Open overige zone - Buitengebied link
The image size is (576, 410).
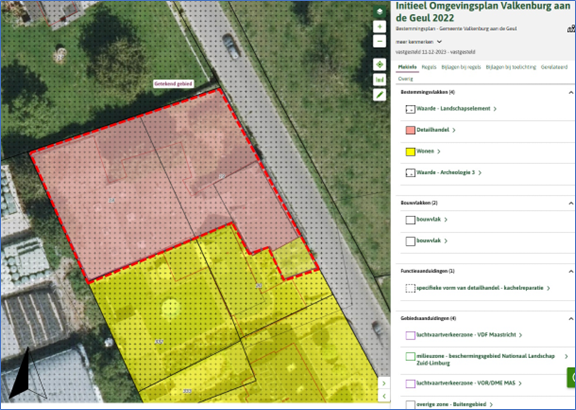point(451,404)
